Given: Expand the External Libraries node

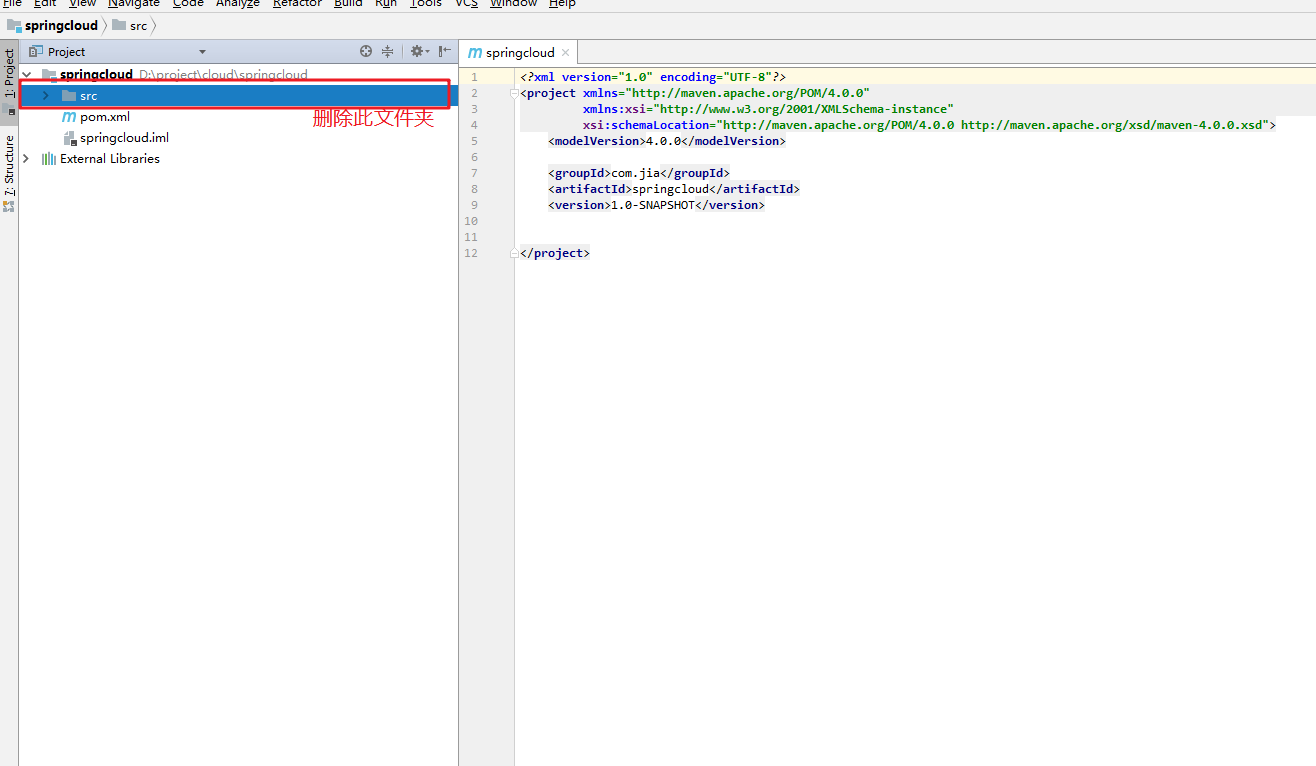Looking at the screenshot, I should [26, 158].
